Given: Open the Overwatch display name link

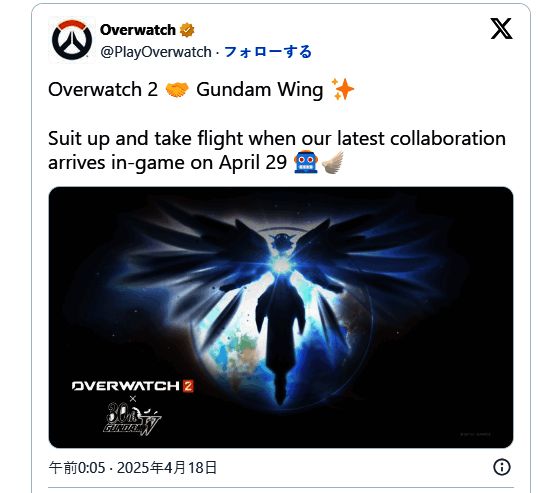Looking at the screenshot, I should (138, 30).
